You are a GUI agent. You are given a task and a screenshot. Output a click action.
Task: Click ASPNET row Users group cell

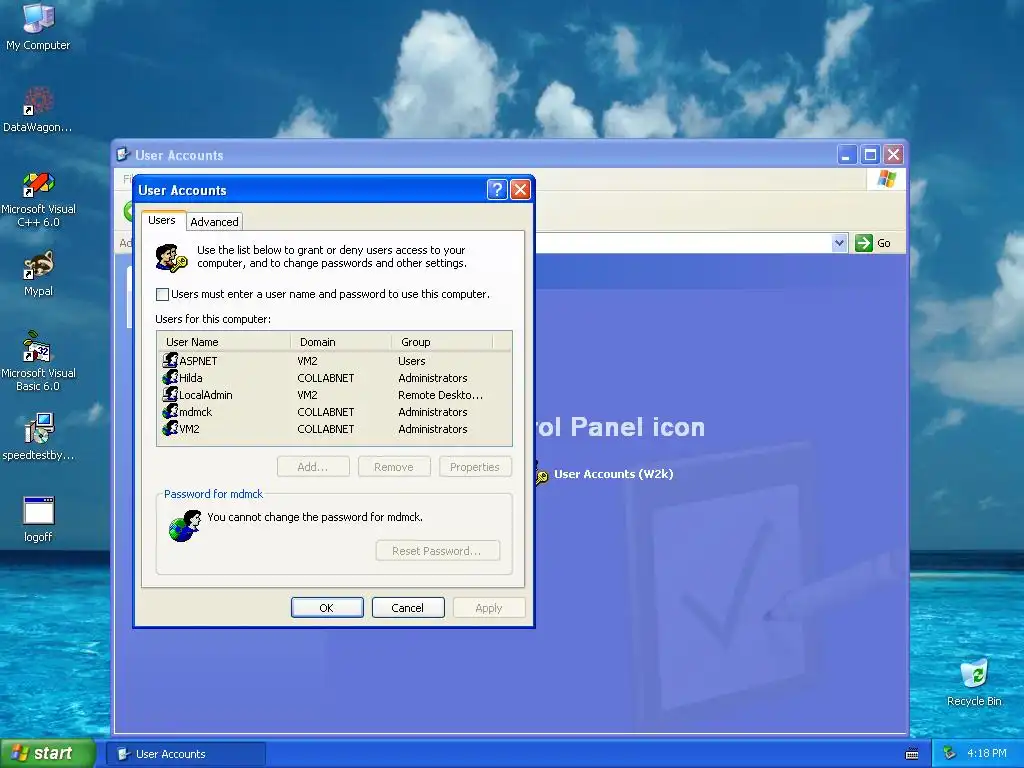pos(411,361)
